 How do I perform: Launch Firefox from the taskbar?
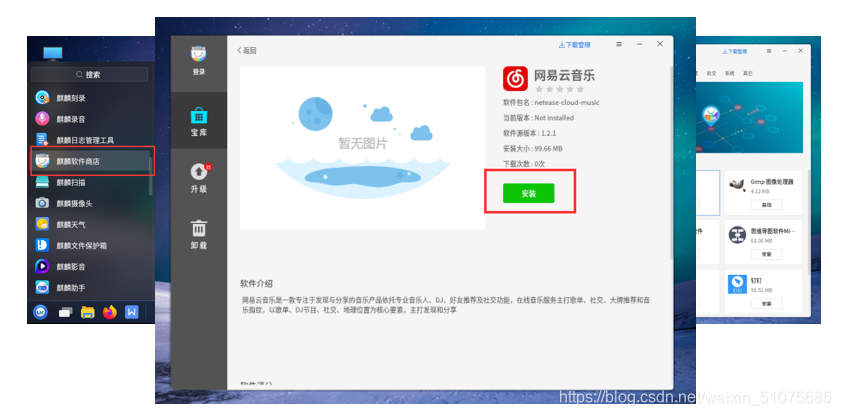(x=109, y=312)
